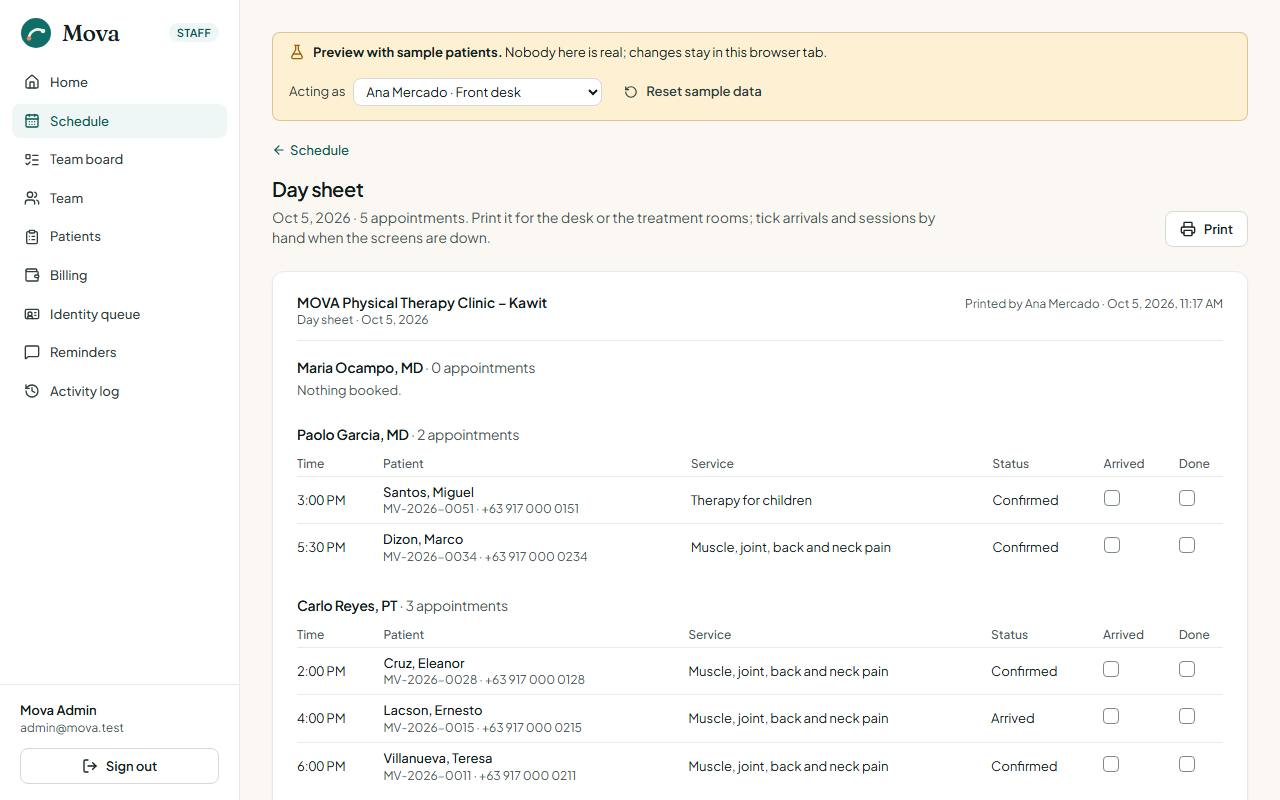Viewport: 1280px width, 800px height.
Task: Click admin@mova.test account email
Action: (72, 728)
